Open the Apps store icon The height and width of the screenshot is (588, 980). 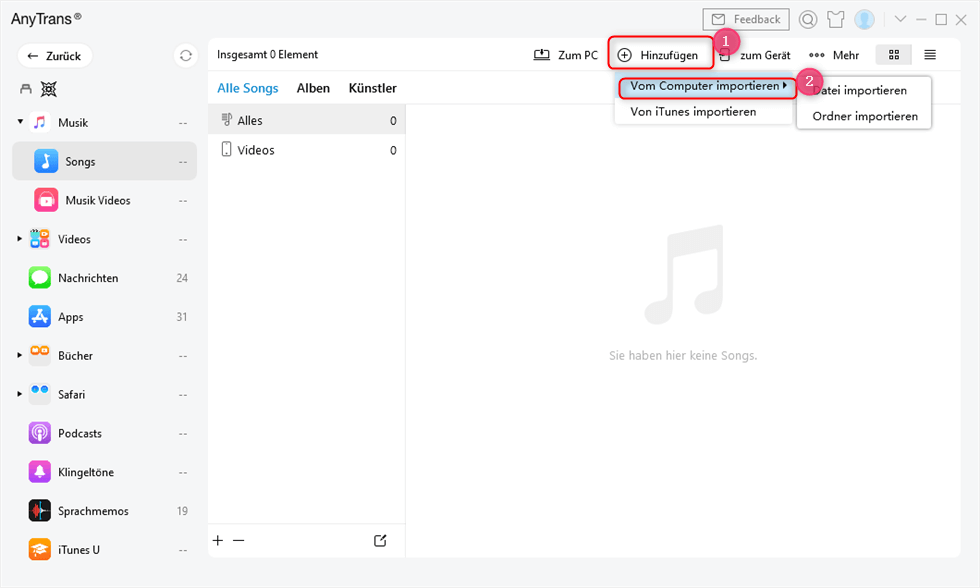click(x=40, y=317)
